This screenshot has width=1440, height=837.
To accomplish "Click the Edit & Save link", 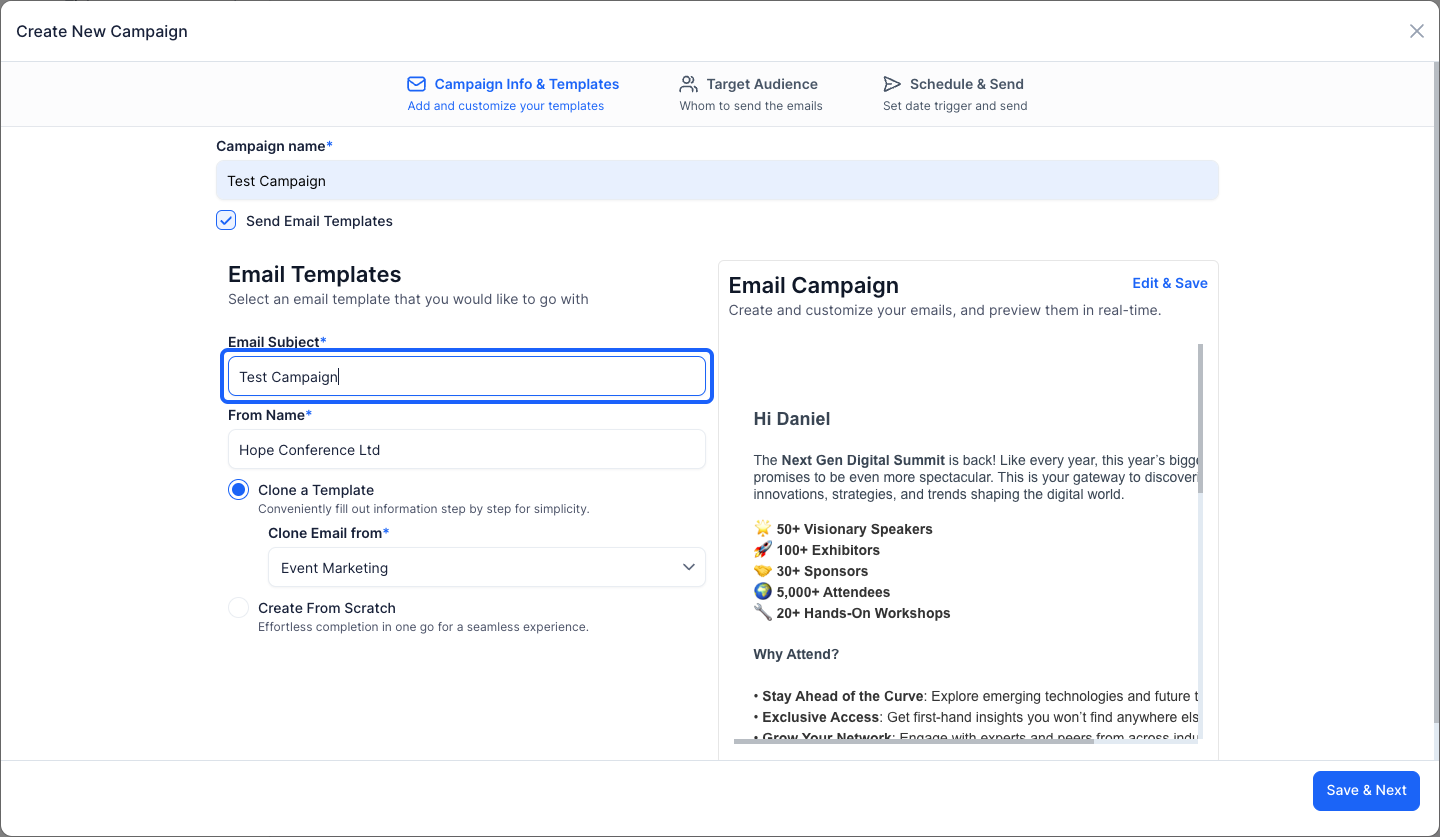I will [1170, 283].
